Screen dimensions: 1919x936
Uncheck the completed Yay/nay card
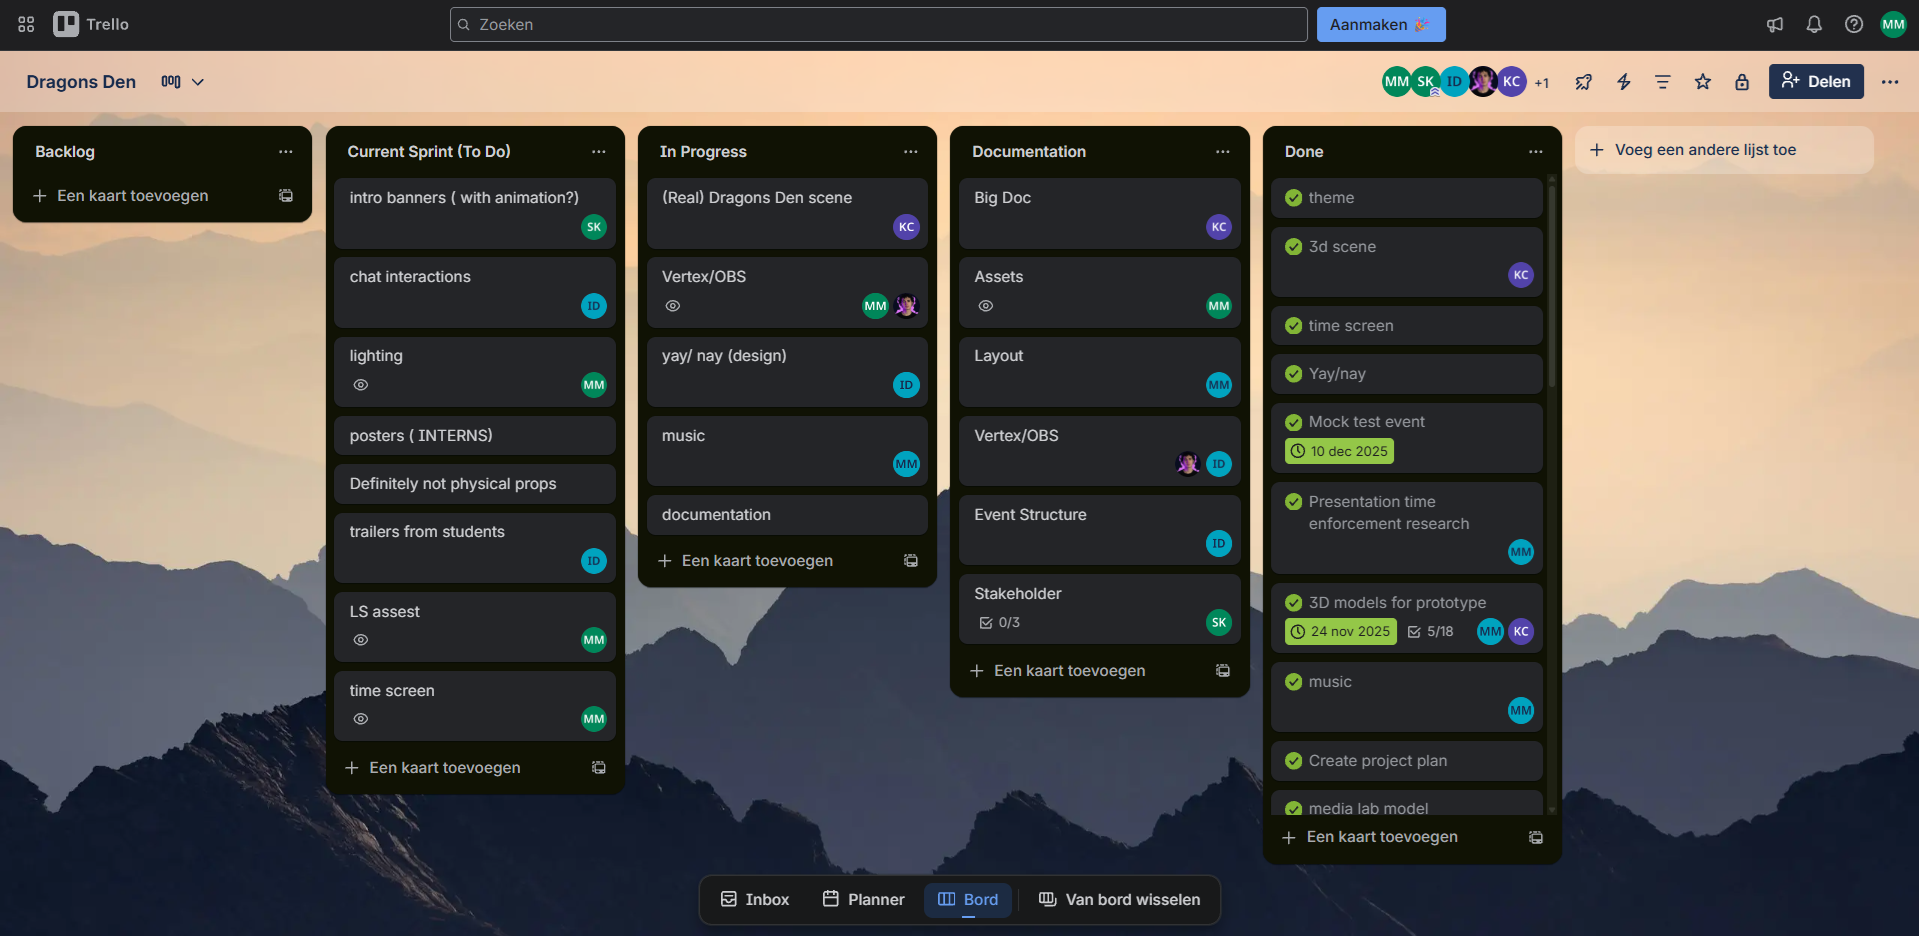tap(1294, 374)
